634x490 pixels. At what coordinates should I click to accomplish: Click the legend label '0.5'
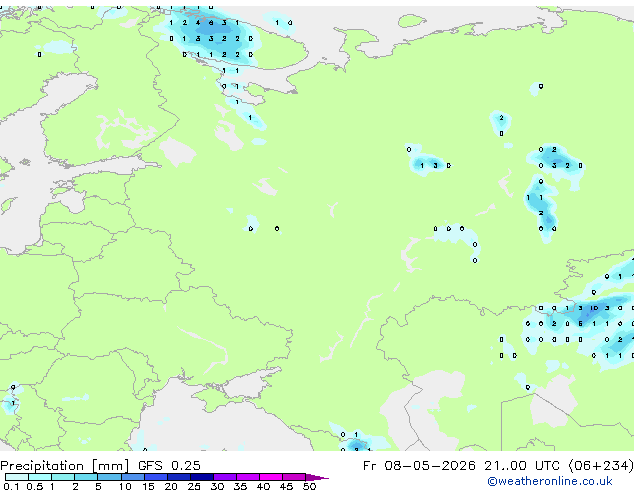(x=34, y=486)
